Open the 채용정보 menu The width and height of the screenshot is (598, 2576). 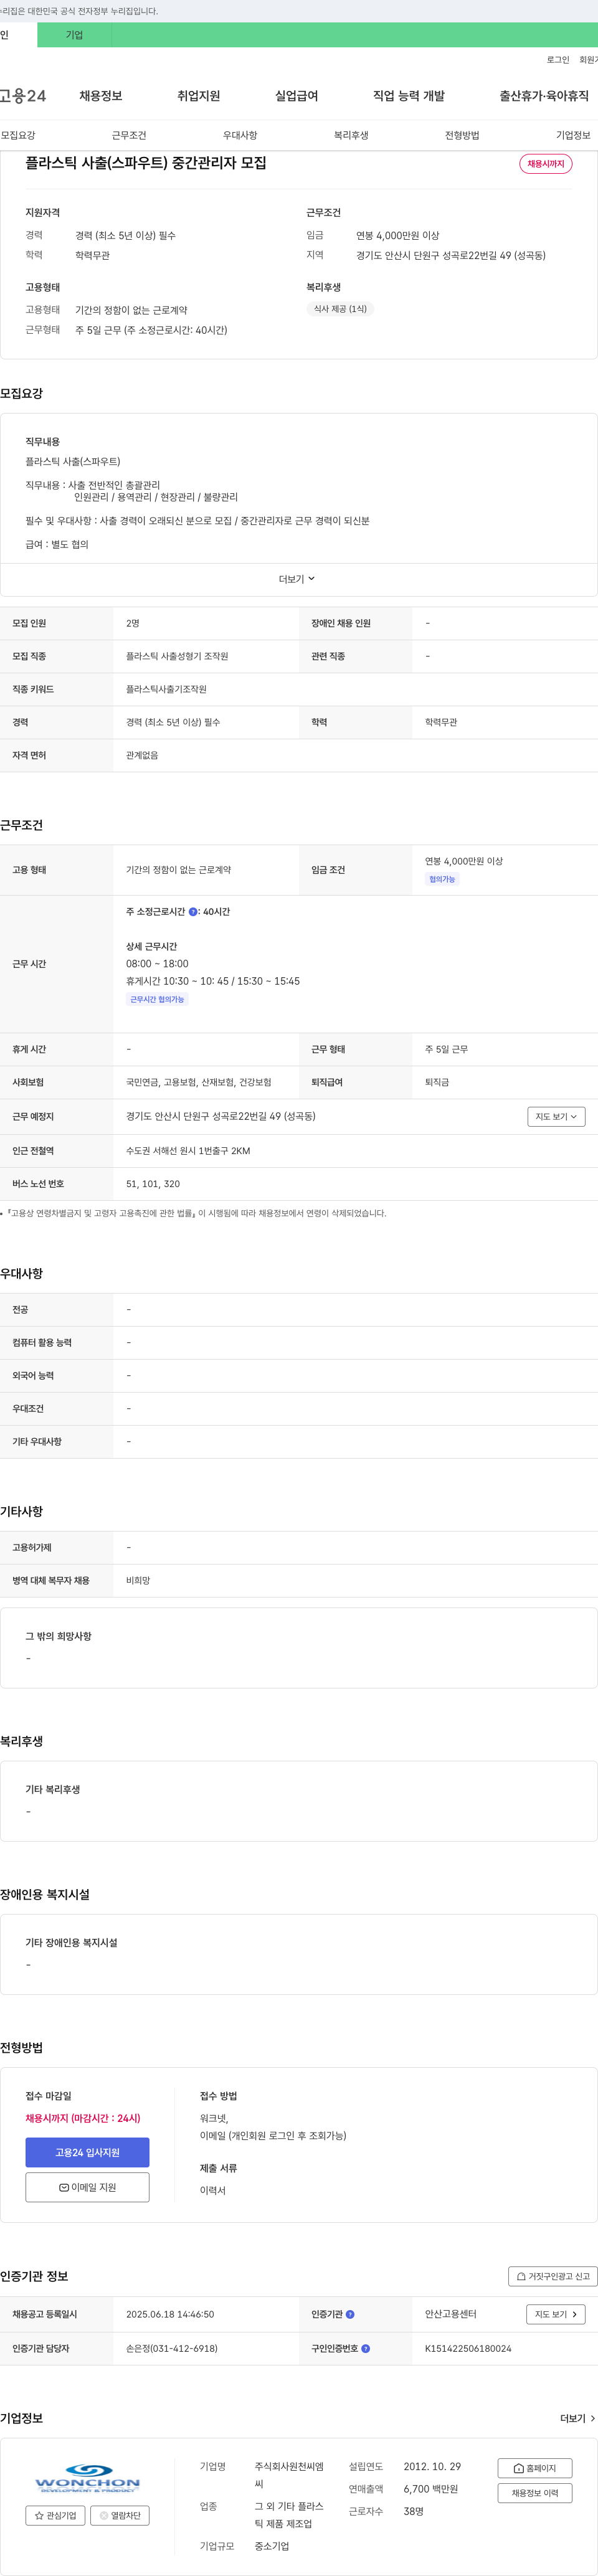click(x=101, y=96)
